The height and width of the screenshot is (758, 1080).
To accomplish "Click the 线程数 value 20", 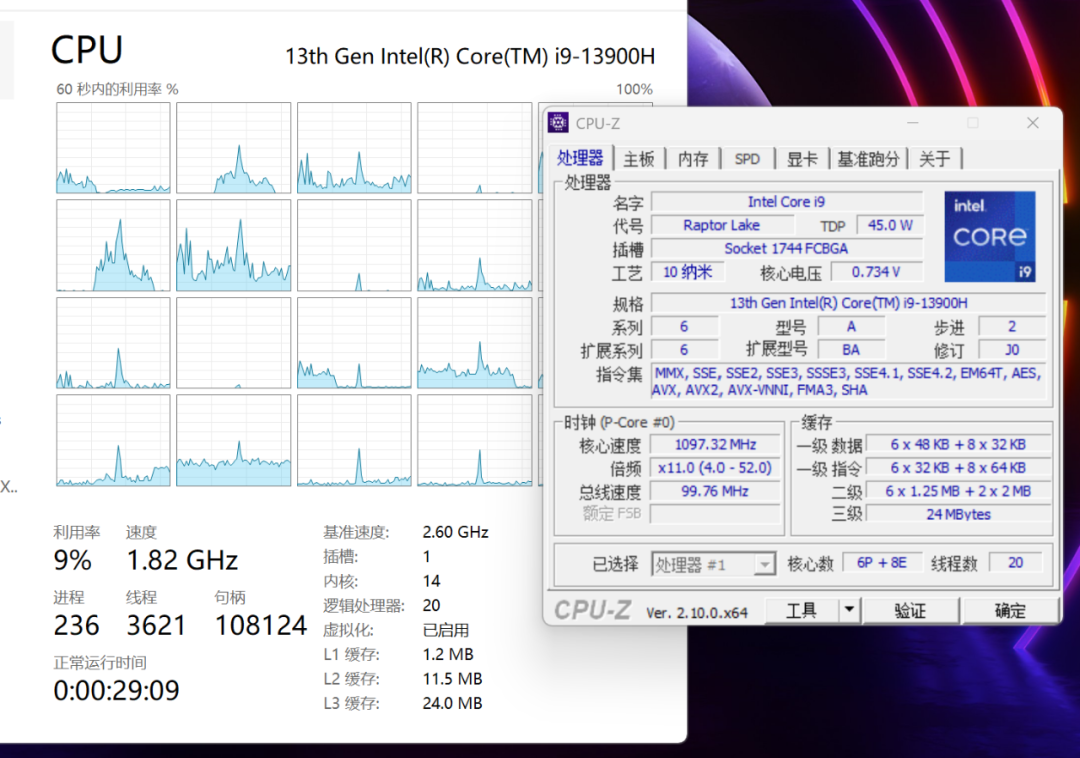I will [x=1015, y=563].
